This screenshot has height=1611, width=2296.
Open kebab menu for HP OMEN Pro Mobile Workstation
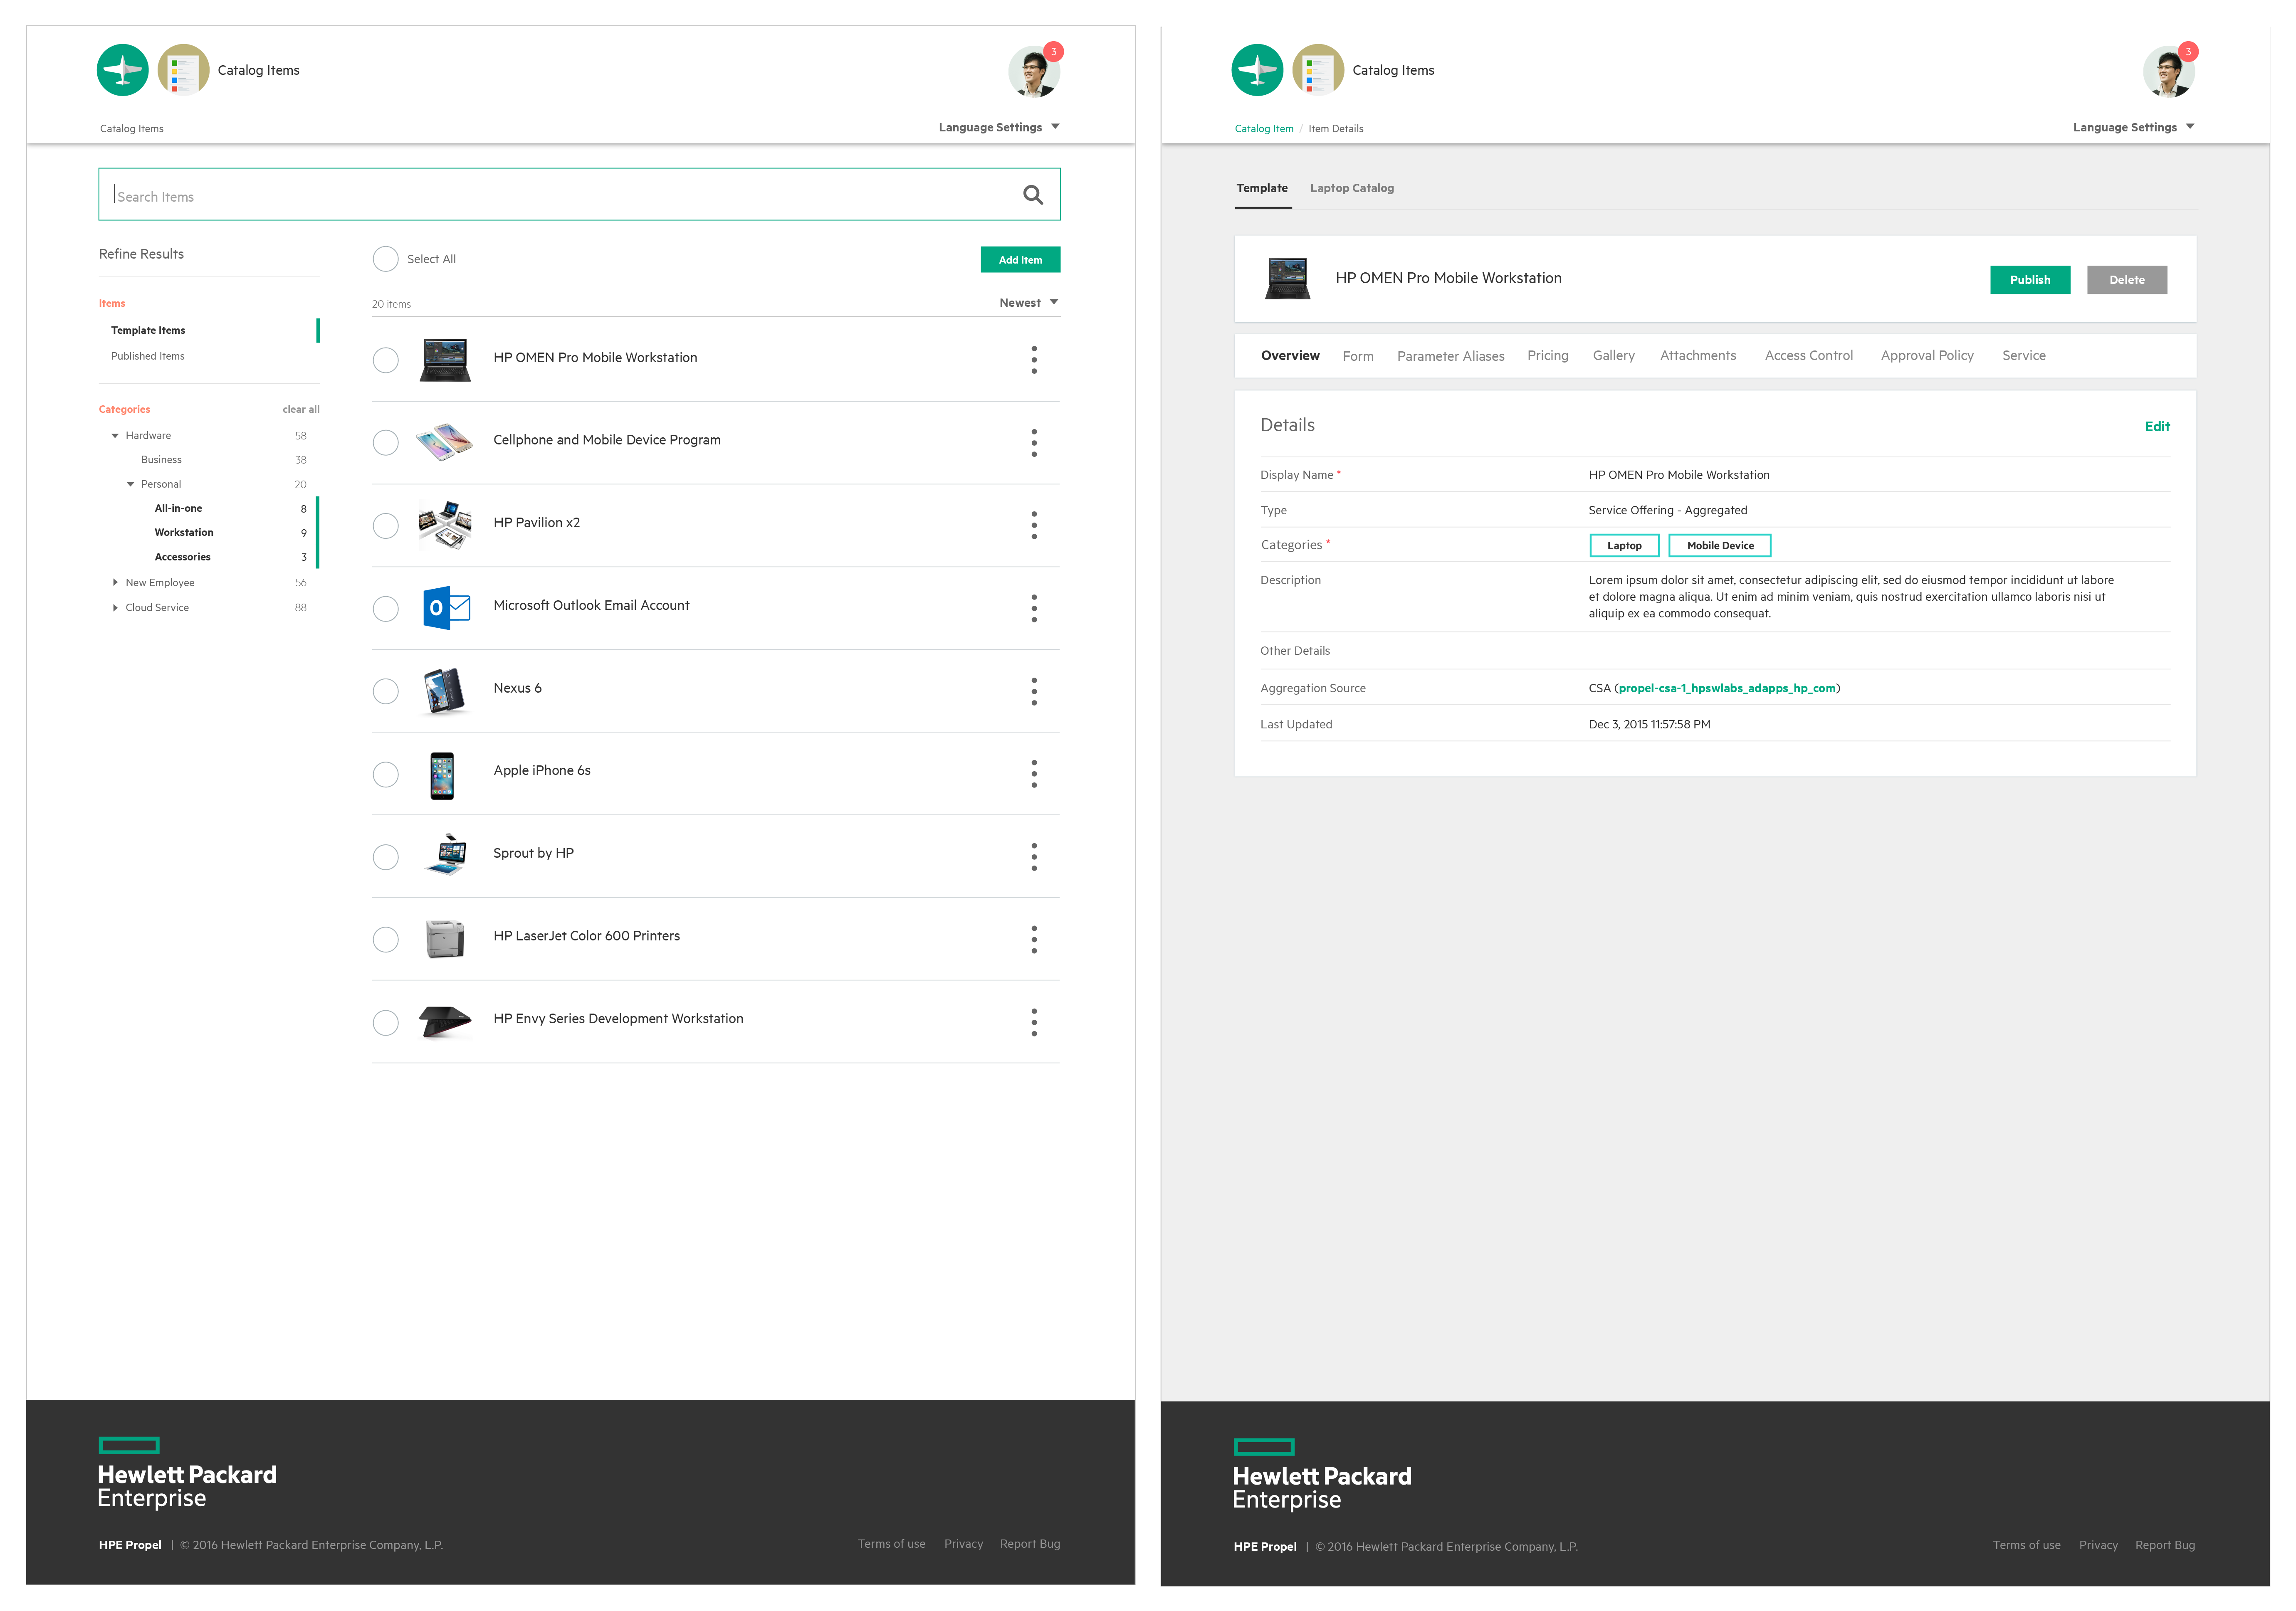1034,360
